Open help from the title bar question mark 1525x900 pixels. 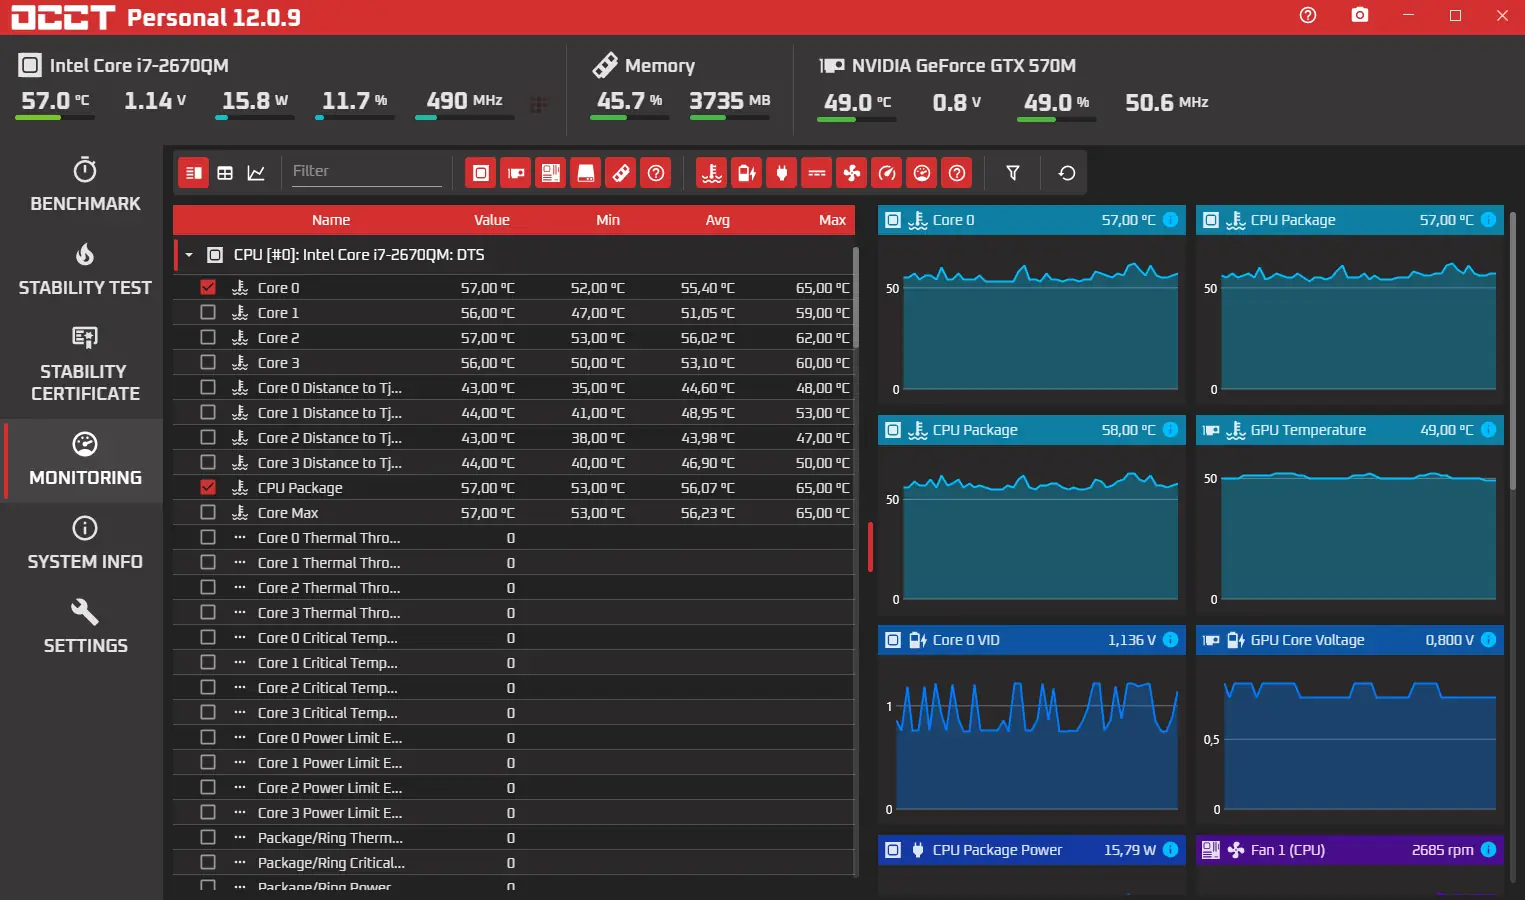coord(1308,15)
